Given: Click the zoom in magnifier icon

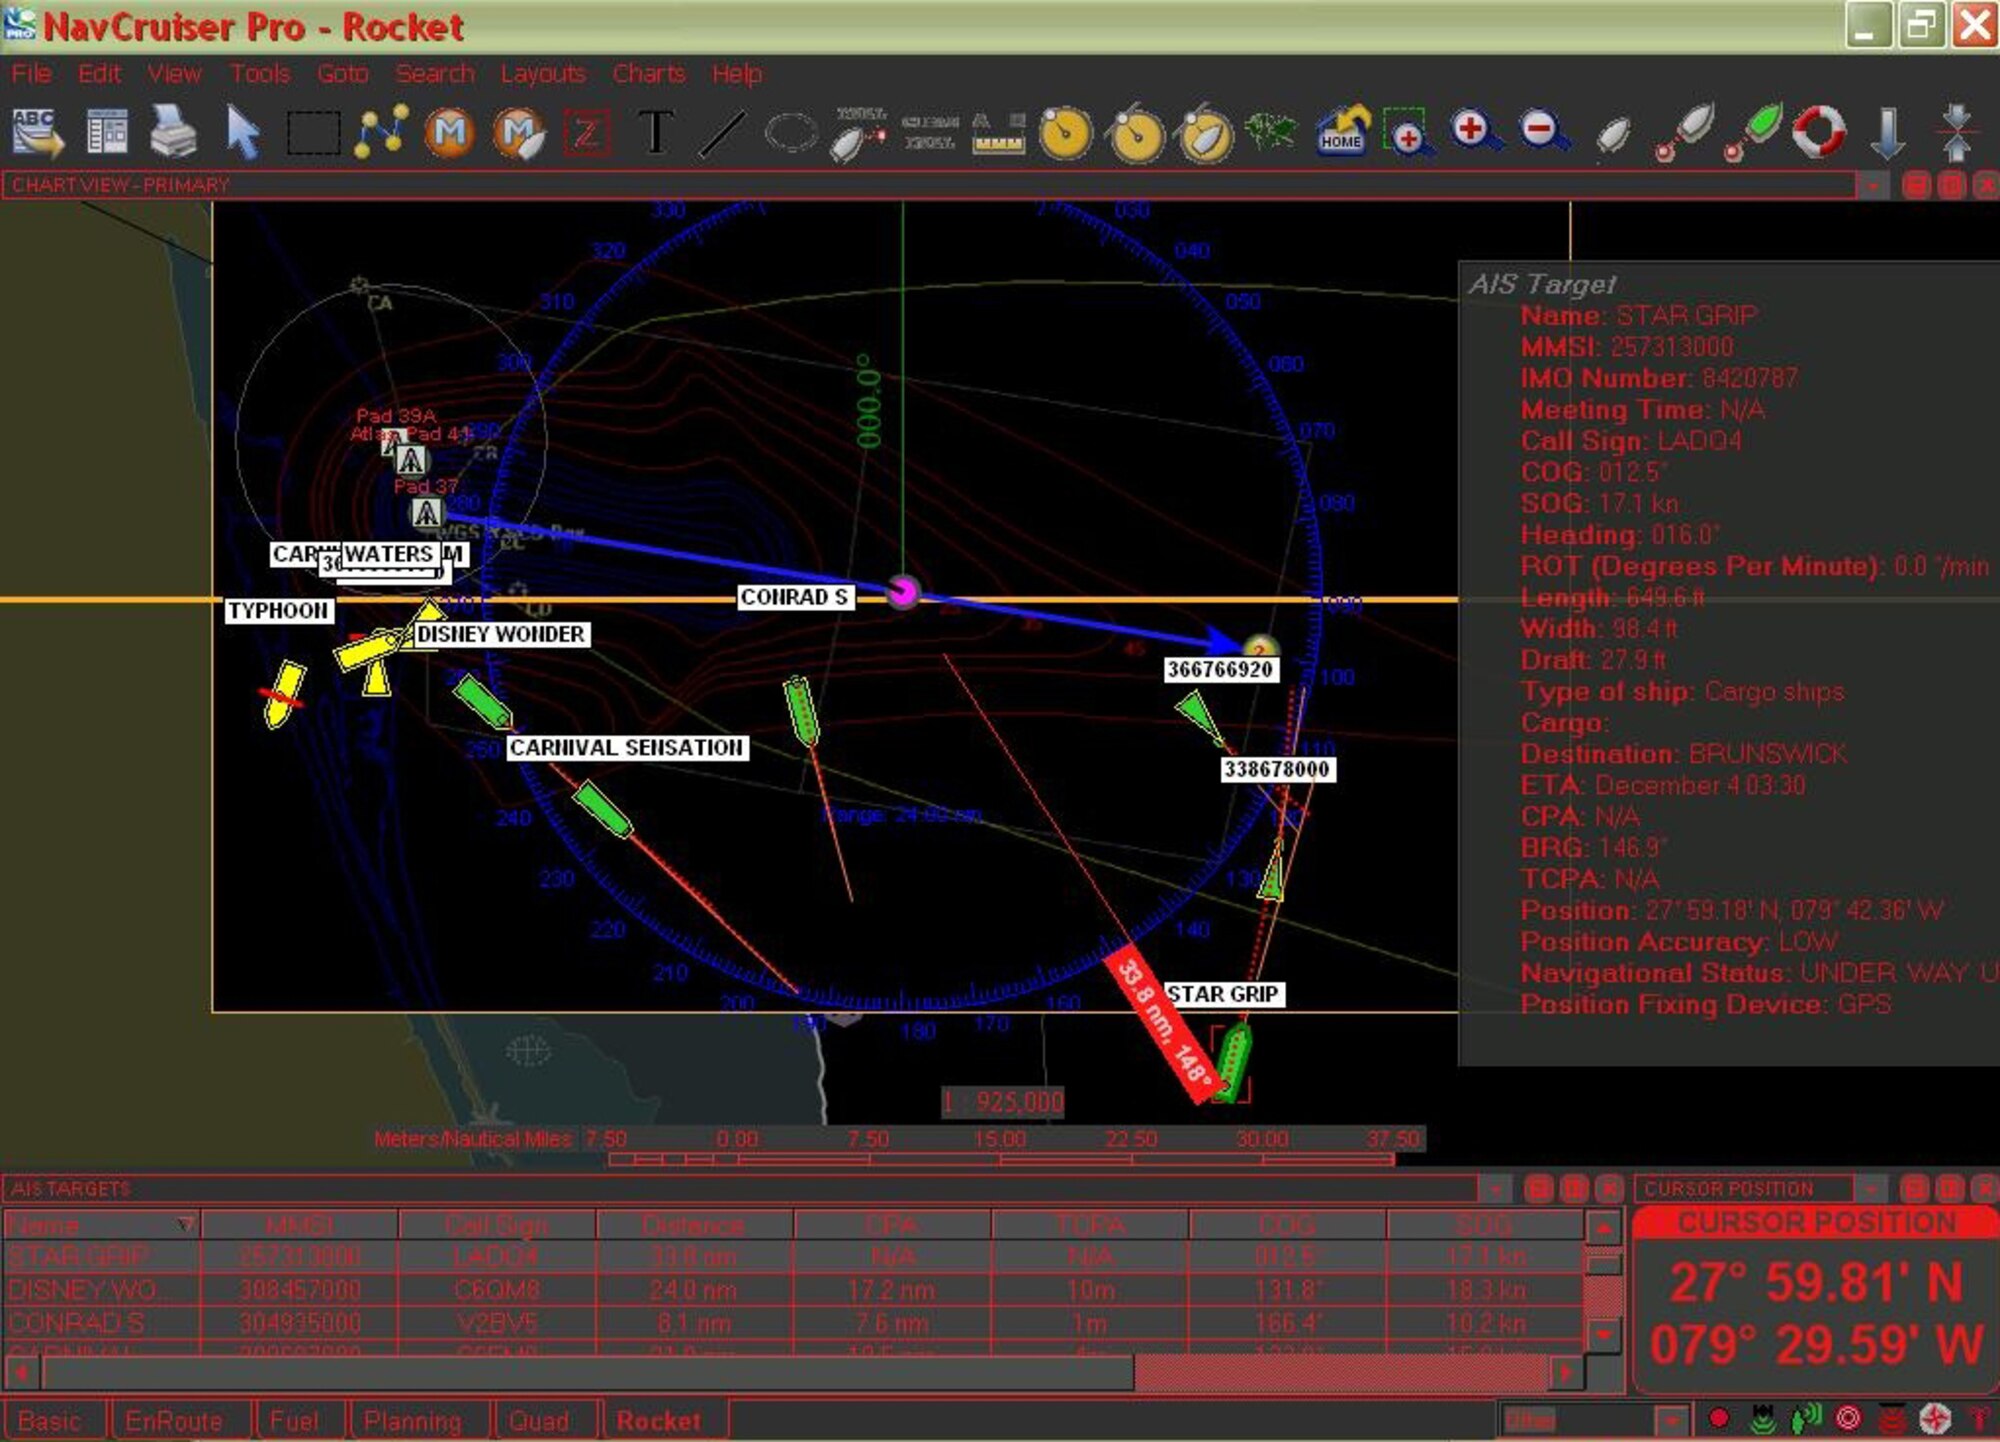Looking at the screenshot, I should 1475,131.
